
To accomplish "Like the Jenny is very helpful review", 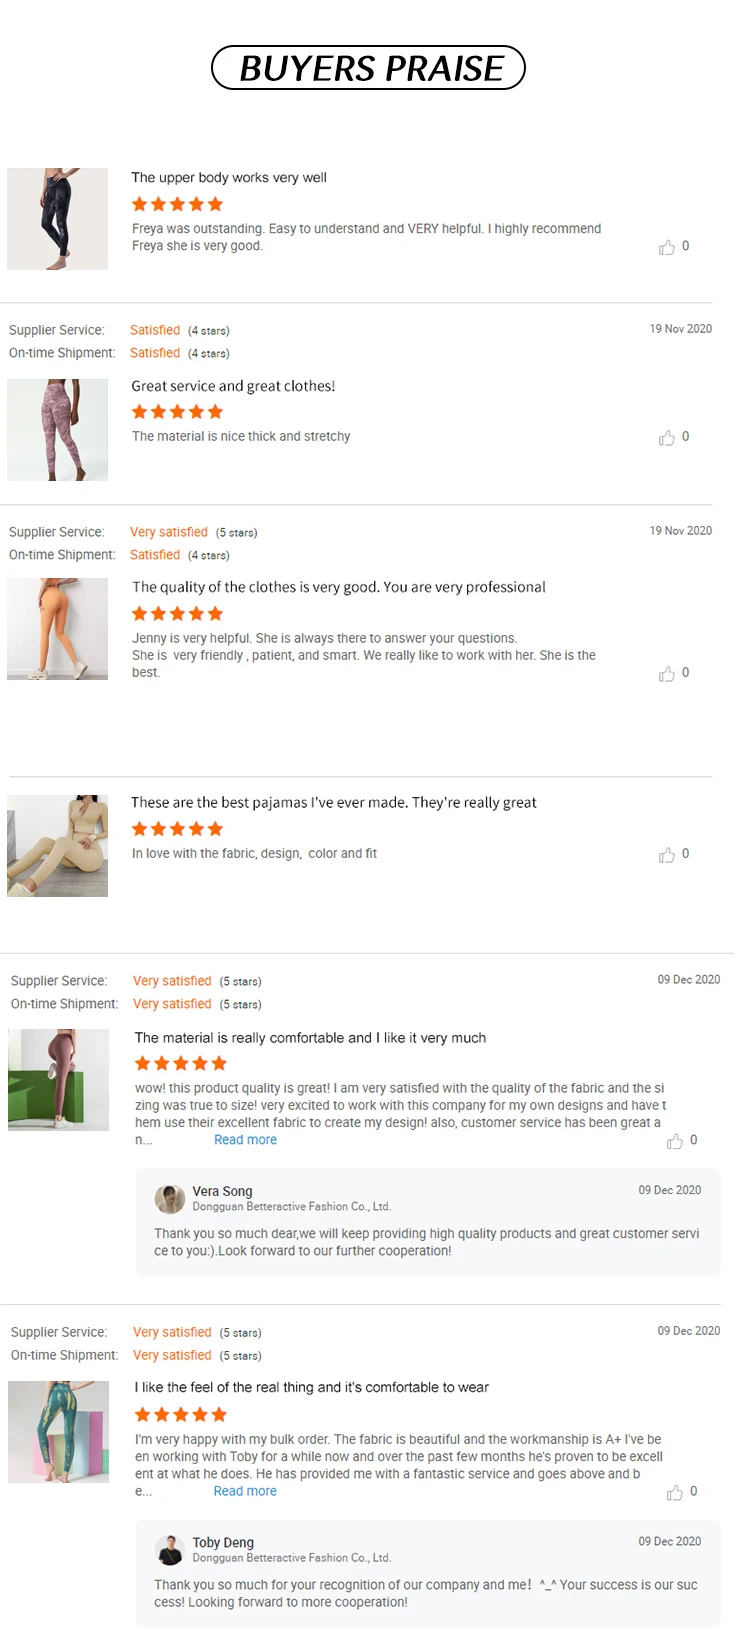I will (667, 674).
